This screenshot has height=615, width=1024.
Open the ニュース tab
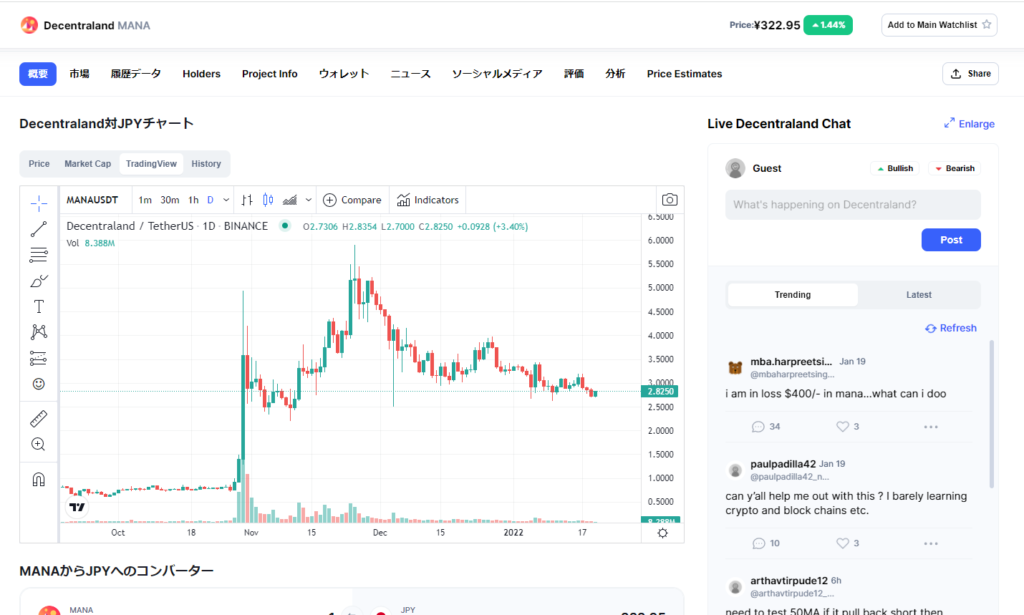tap(411, 74)
